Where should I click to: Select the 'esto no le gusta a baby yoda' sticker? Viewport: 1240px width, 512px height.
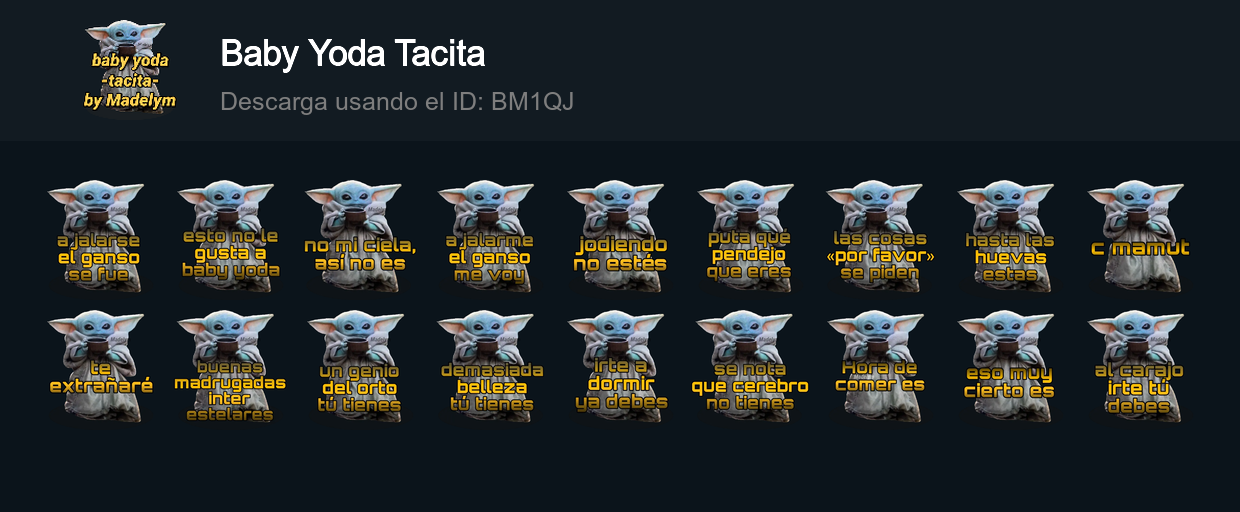click(x=228, y=236)
